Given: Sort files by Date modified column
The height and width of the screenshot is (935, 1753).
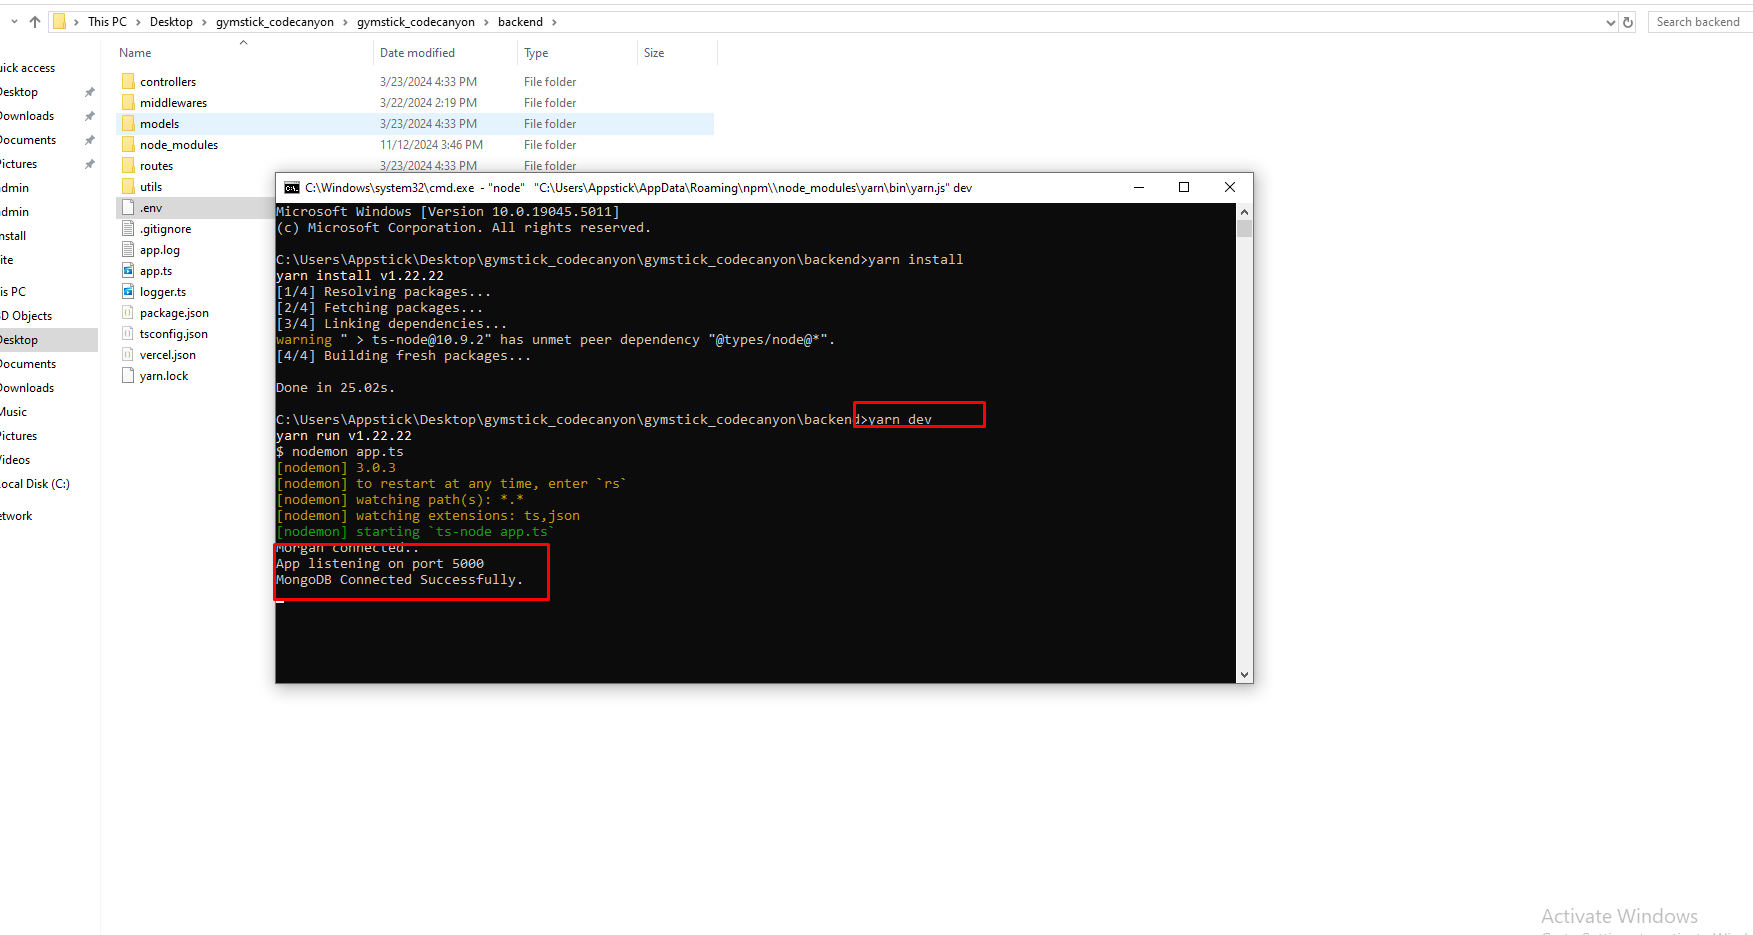Looking at the screenshot, I should coord(417,53).
